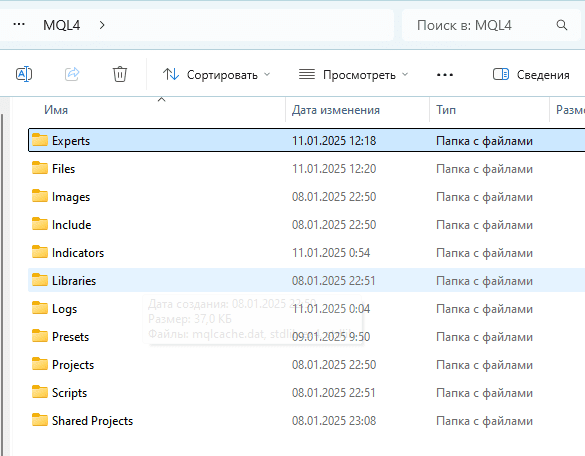Click the Libraries folder name

(74, 281)
